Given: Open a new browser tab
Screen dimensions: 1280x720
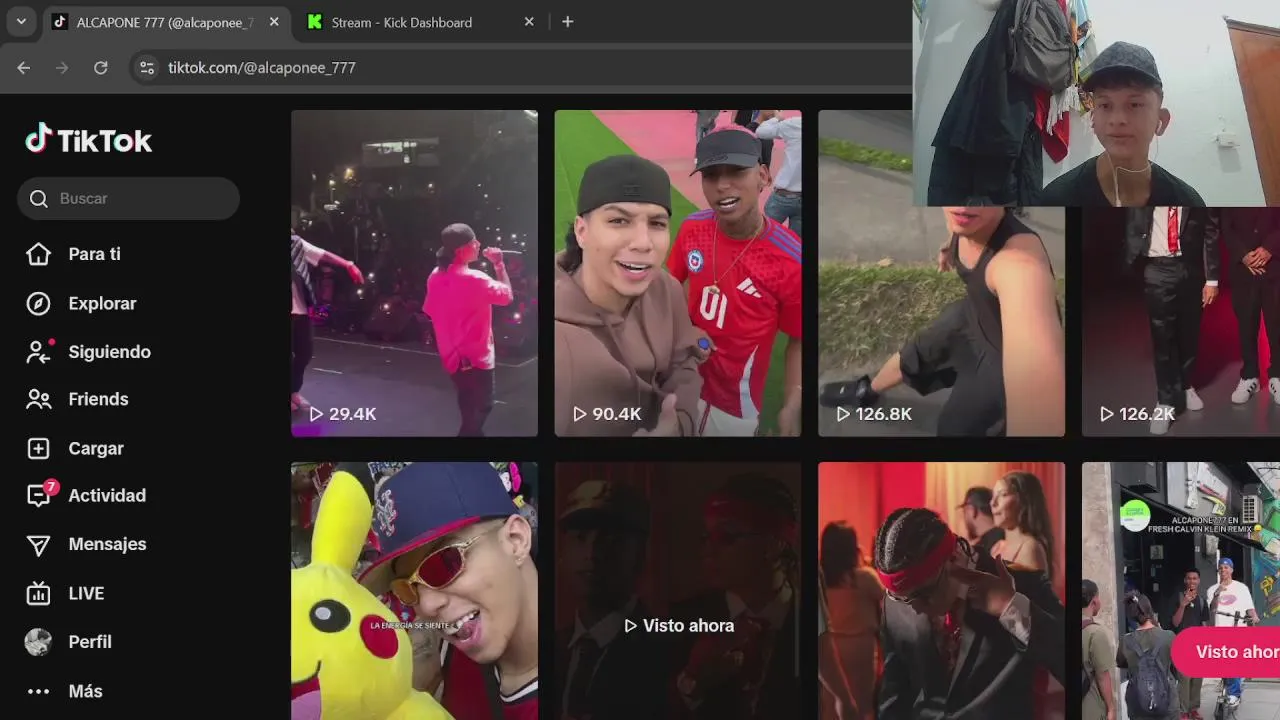Looking at the screenshot, I should pos(567,22).
